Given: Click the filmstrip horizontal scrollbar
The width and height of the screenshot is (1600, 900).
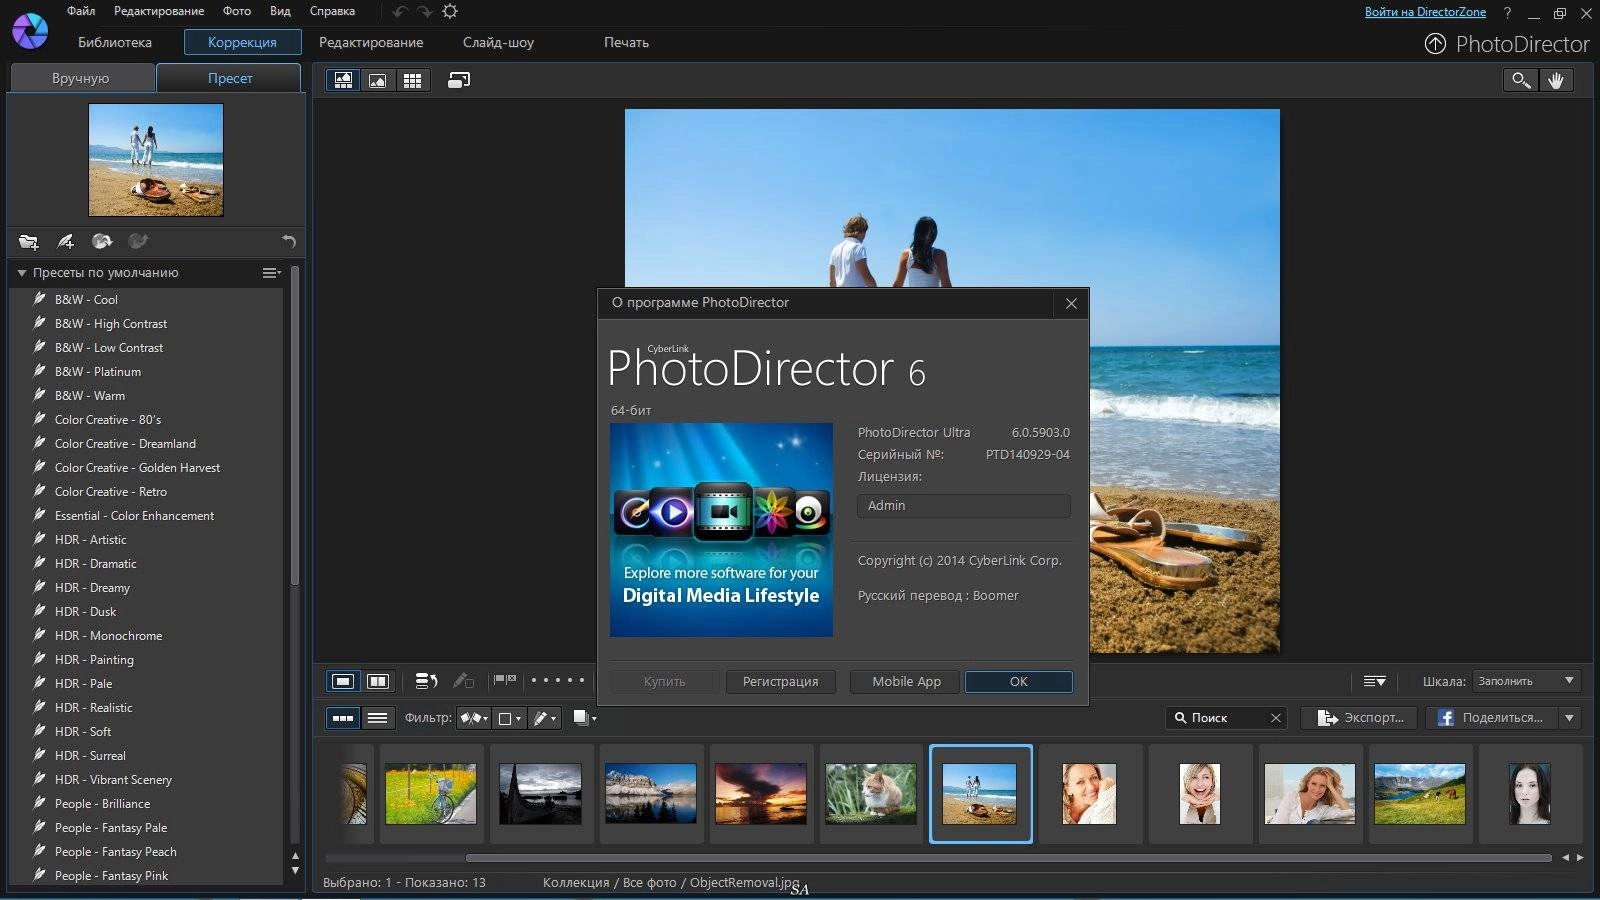Looking at the screenshot, I should click(1008, 858).
